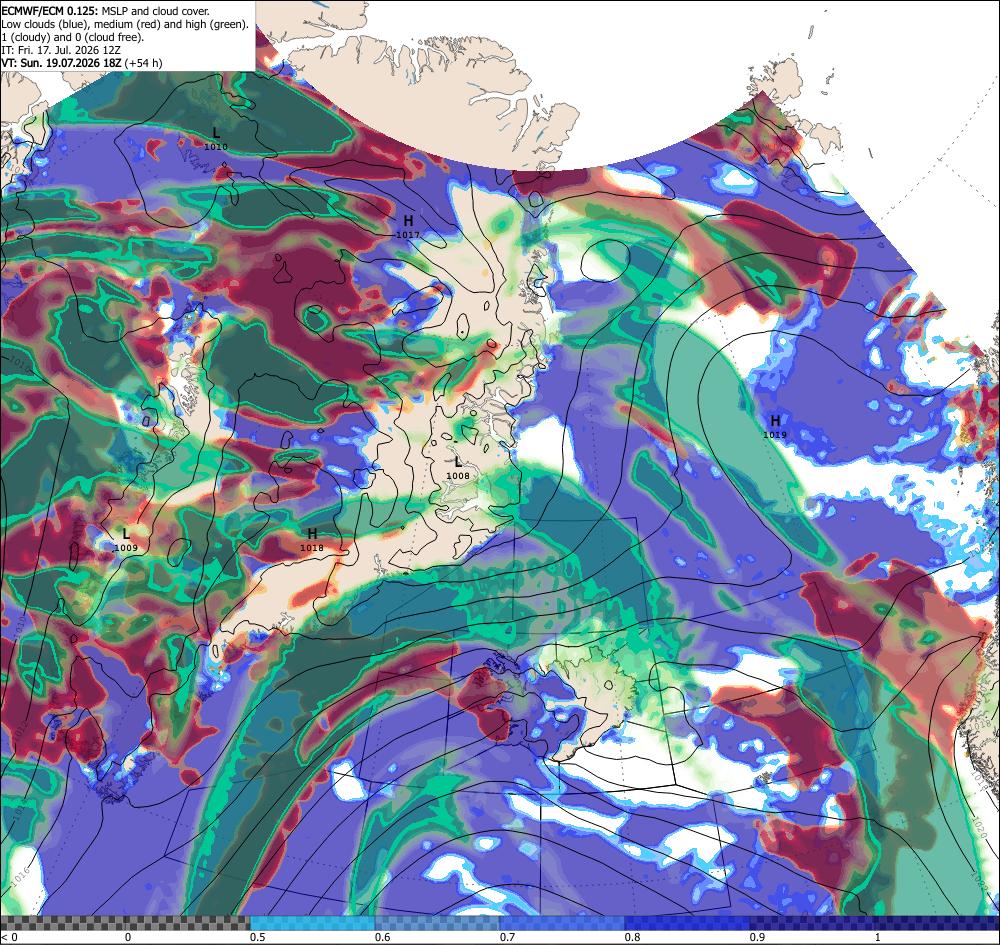Viewport: 1000px width, 945px height.
Task: Click the low pressure marker 'L 1008'
Action: pyautogui.click(x=458, y=467)
